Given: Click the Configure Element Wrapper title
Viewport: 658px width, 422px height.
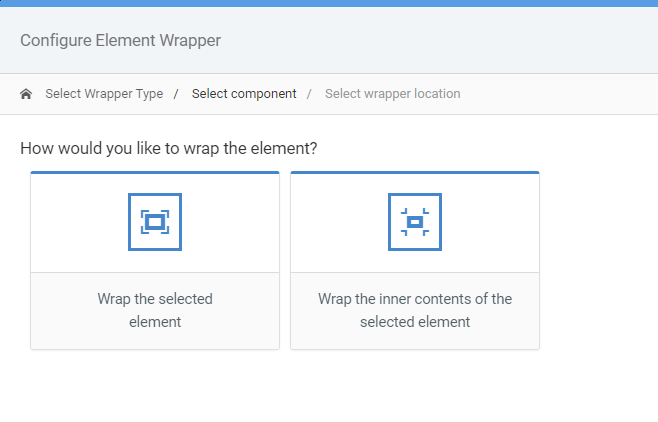Looking at the screenshot, I should (120, 41).
